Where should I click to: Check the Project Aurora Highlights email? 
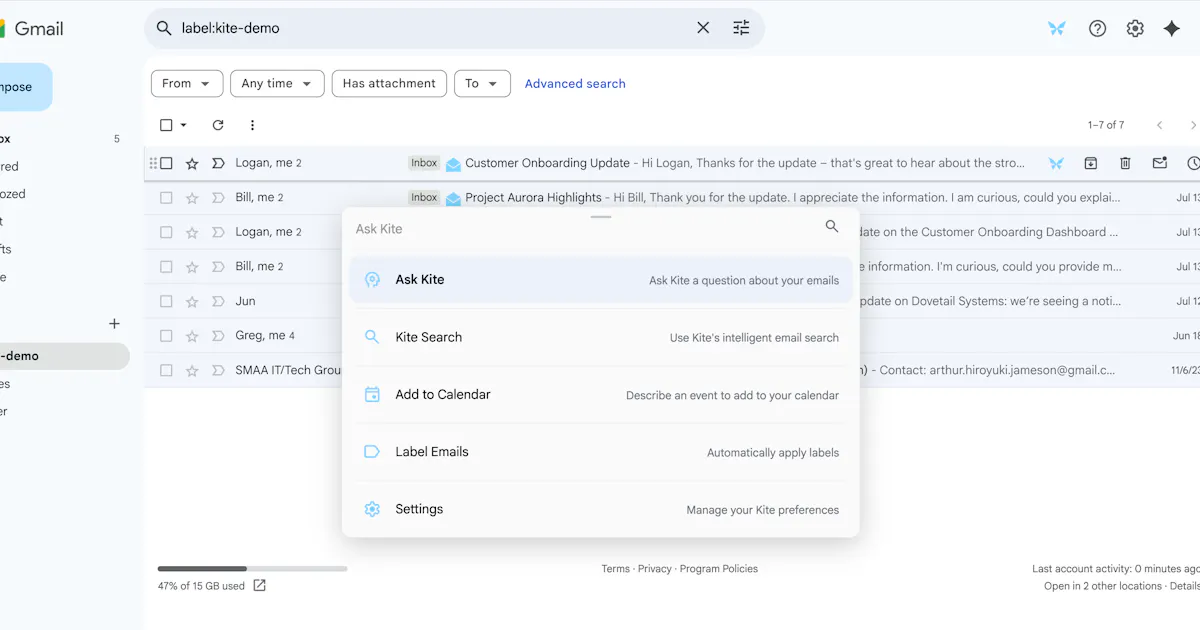166,198
